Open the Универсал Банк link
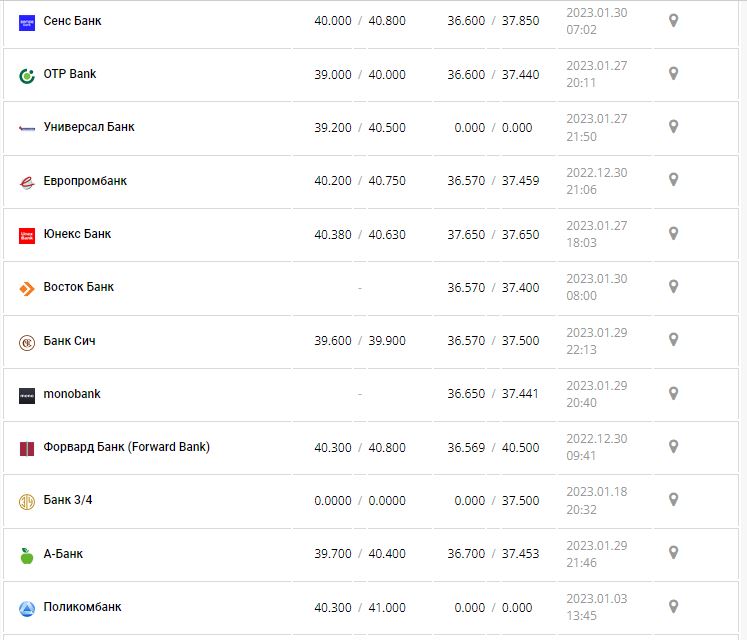 [x=89, y=127]
